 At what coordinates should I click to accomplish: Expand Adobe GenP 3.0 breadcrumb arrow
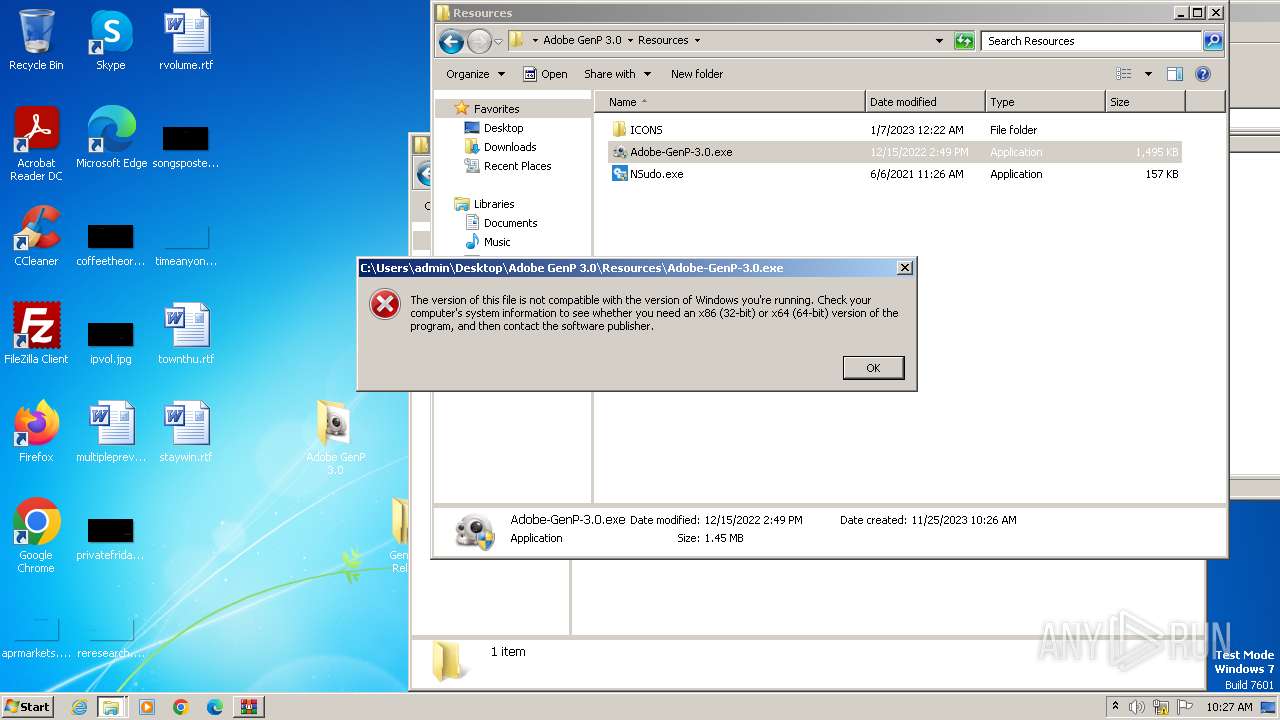630,41
